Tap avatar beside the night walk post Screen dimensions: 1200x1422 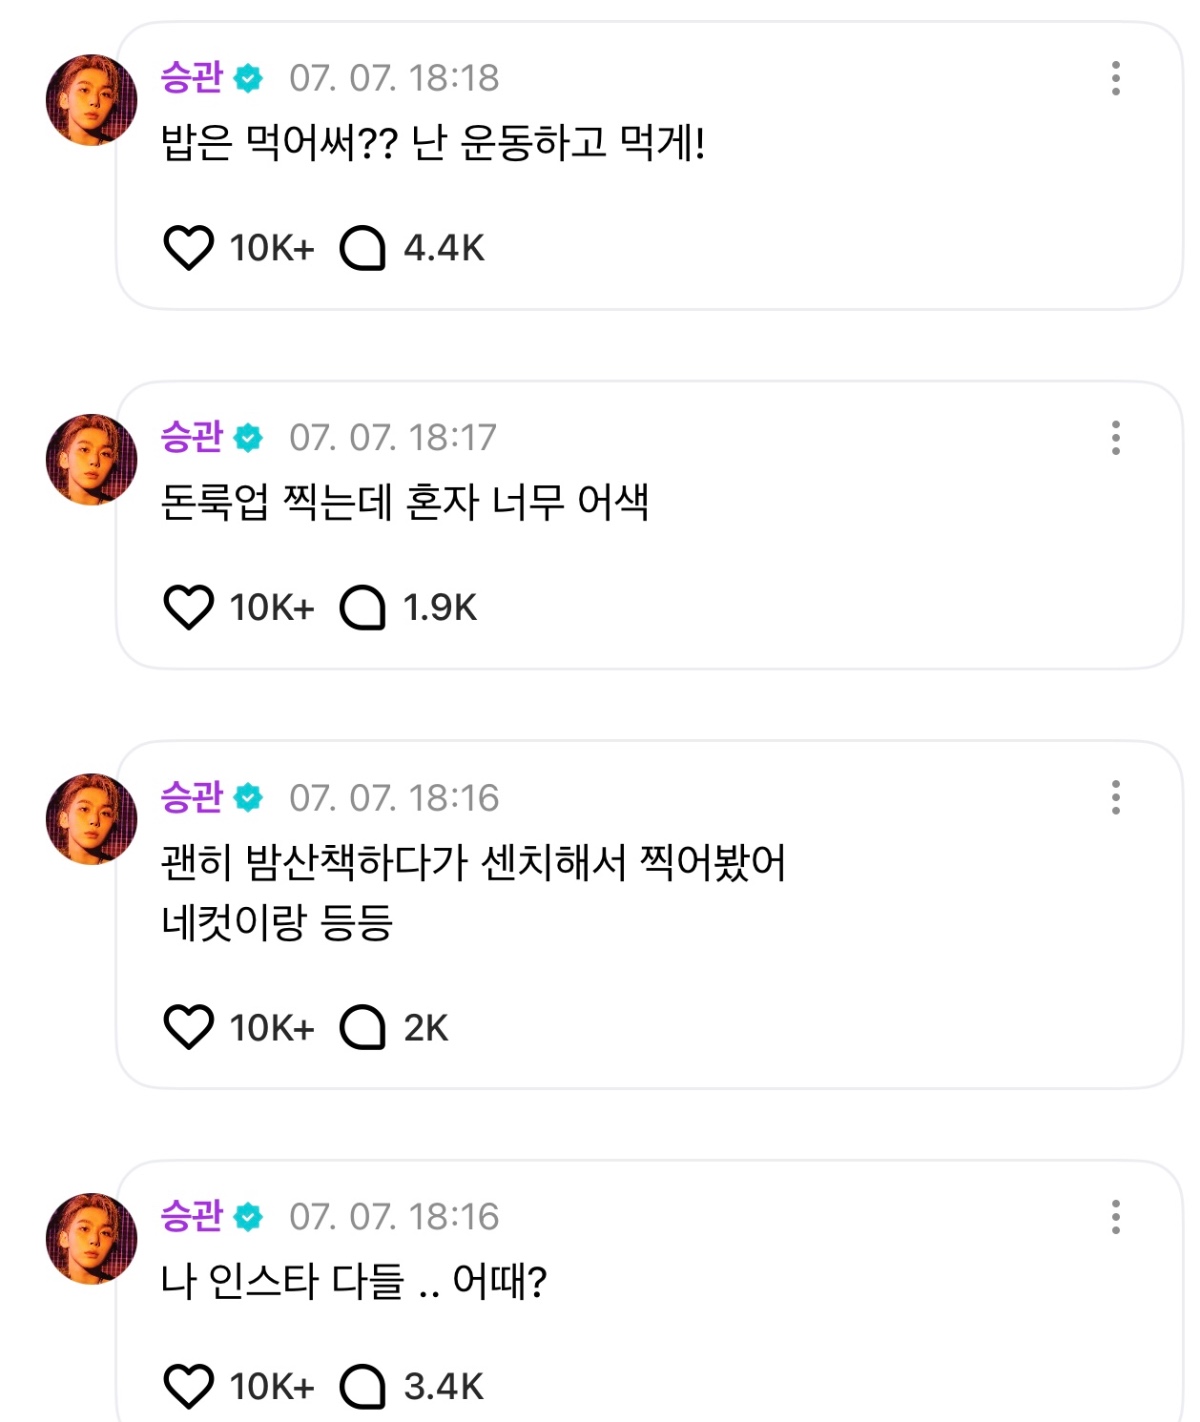click(91, 819)
